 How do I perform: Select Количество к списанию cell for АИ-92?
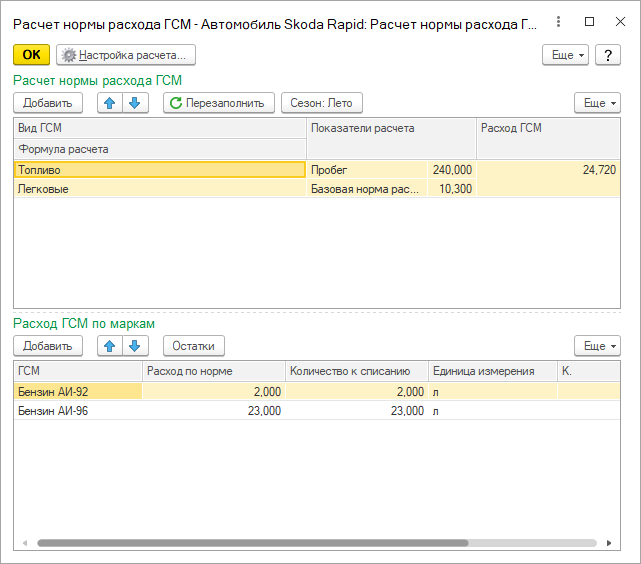(356, 391)
